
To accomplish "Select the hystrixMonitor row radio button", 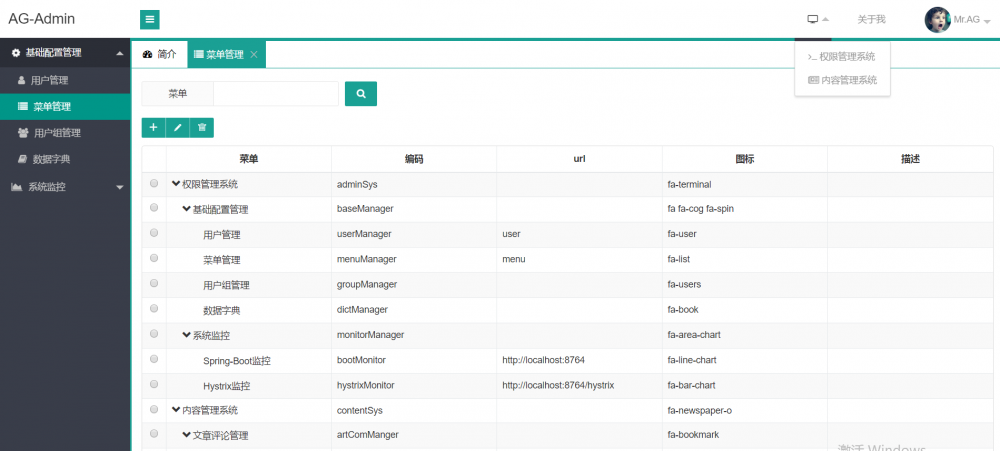I will pyautogui.click(x=154, y=384).
